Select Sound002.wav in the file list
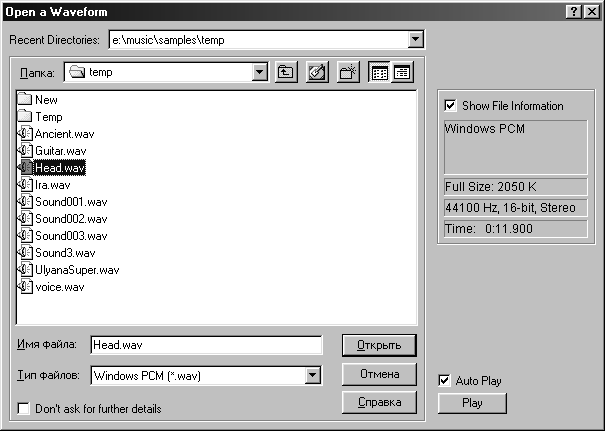This screenshot has height=431, width=605. [x=71, y=219]
